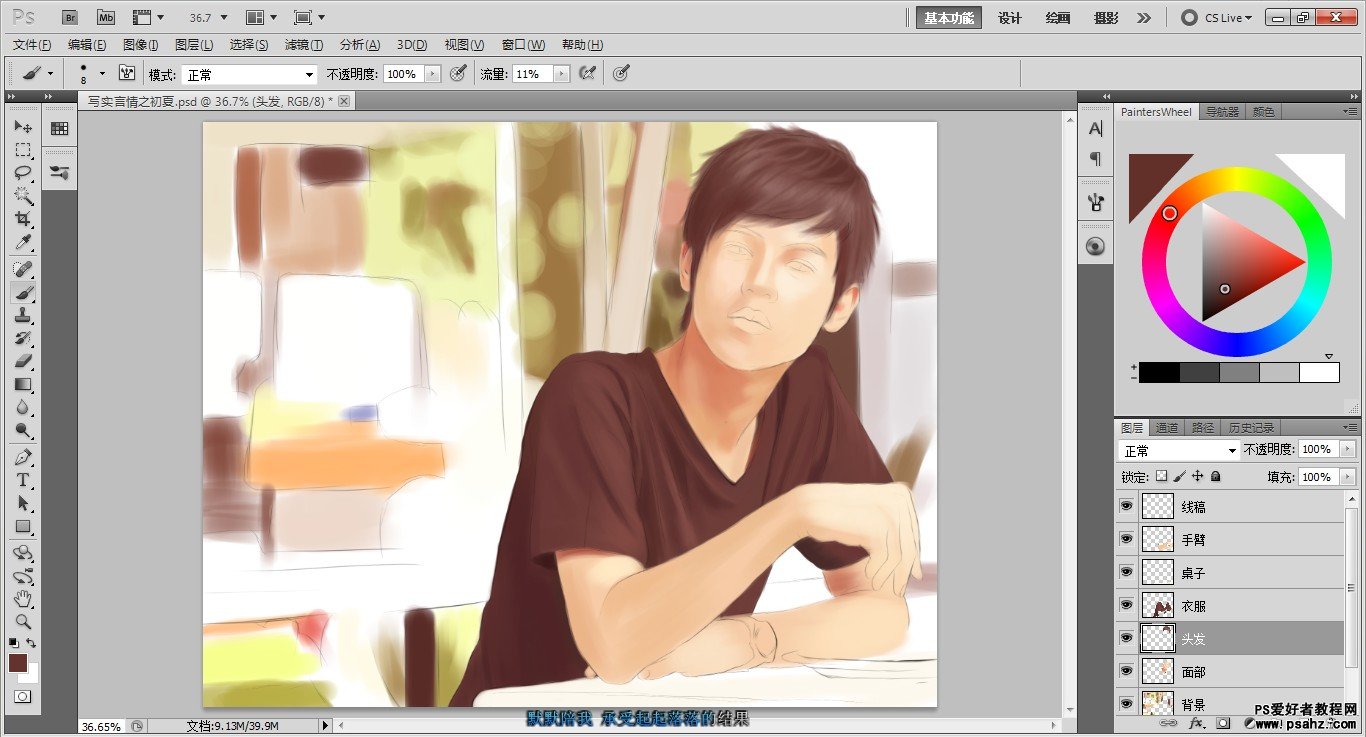
Task: Open Paragraph panel icon in dock
Action: coord(1095,158)
